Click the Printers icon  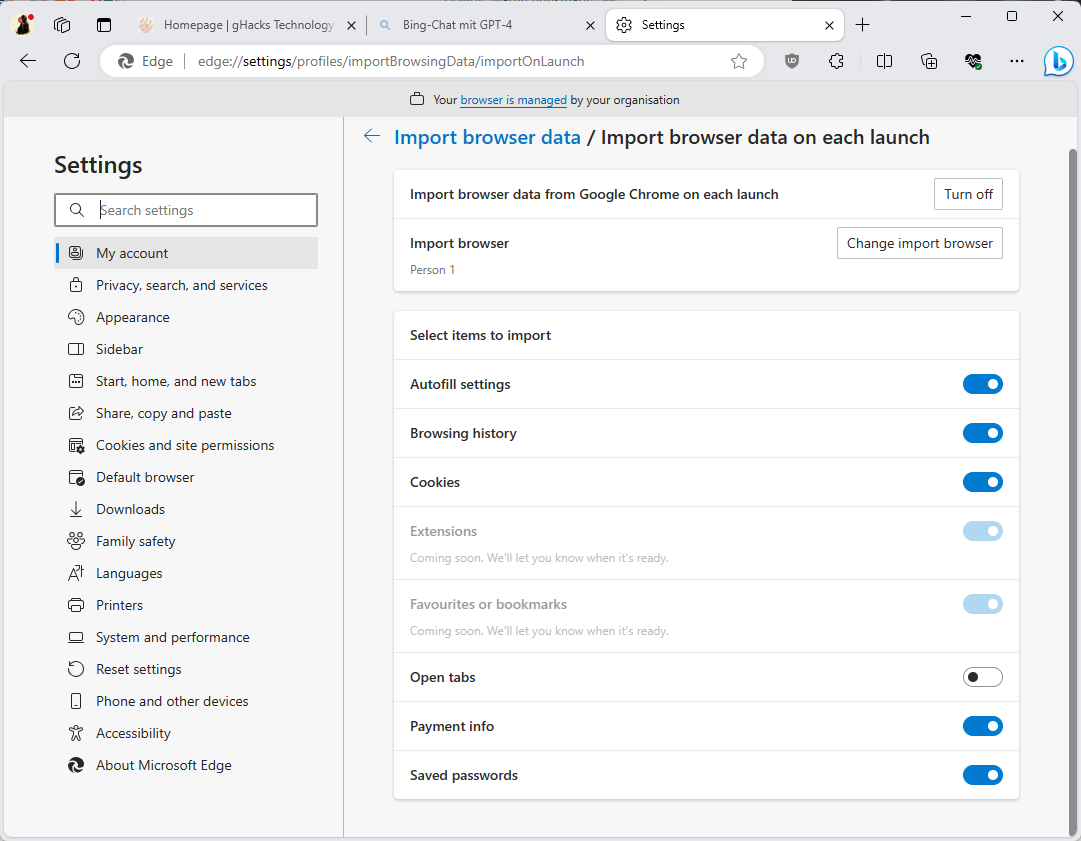coord(76,605)
